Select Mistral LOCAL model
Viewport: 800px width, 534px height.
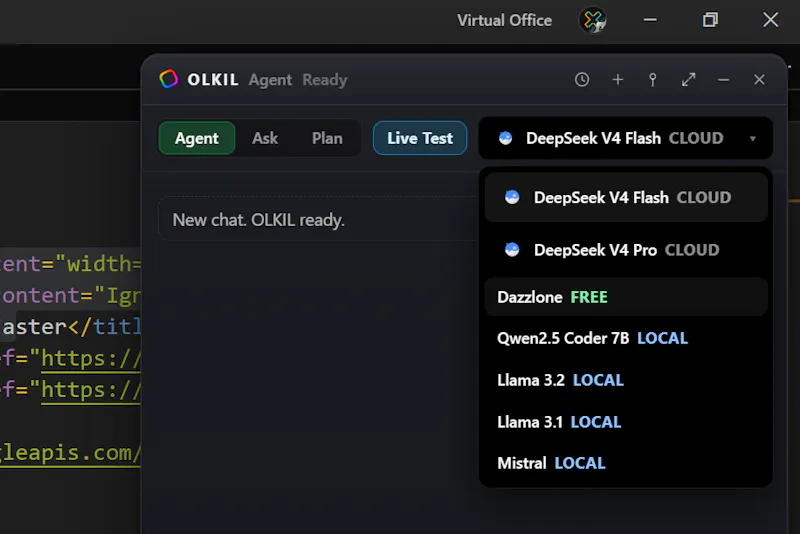626,463
